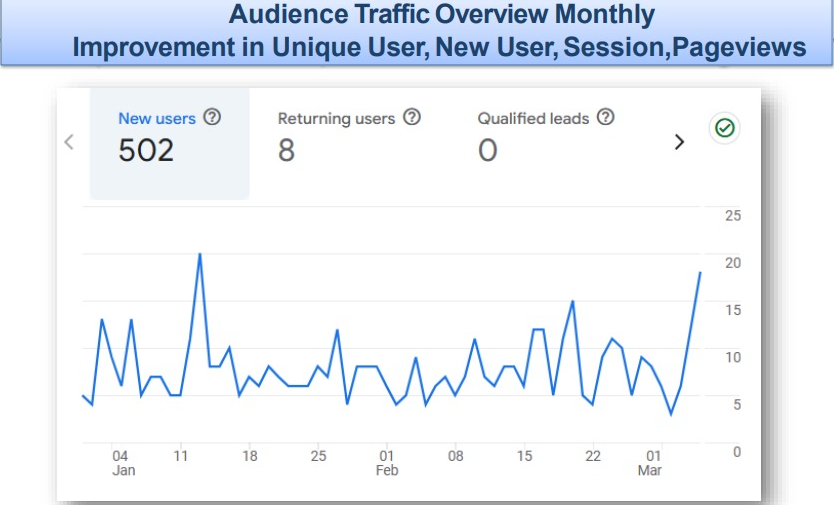Screen dimensions: 834x505
Task: Click the 502 new users value
Action: (146, 150)
